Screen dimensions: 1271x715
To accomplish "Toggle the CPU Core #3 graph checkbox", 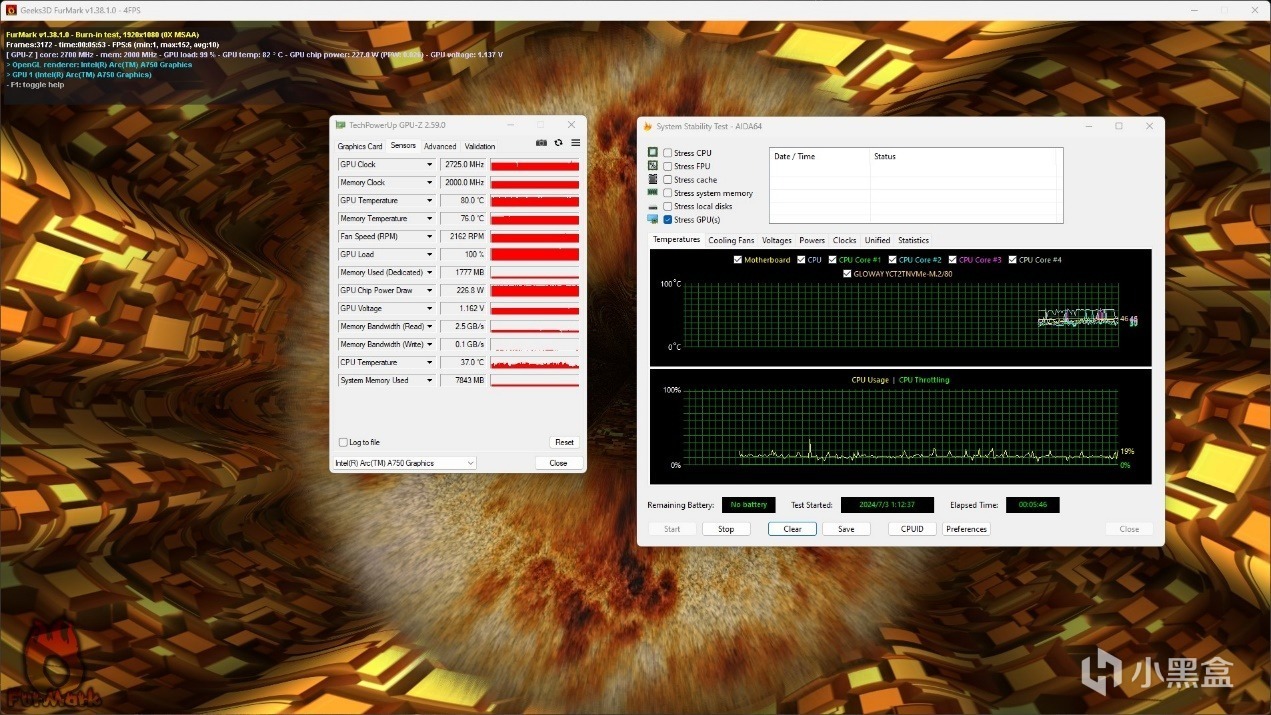I will 952,260.
